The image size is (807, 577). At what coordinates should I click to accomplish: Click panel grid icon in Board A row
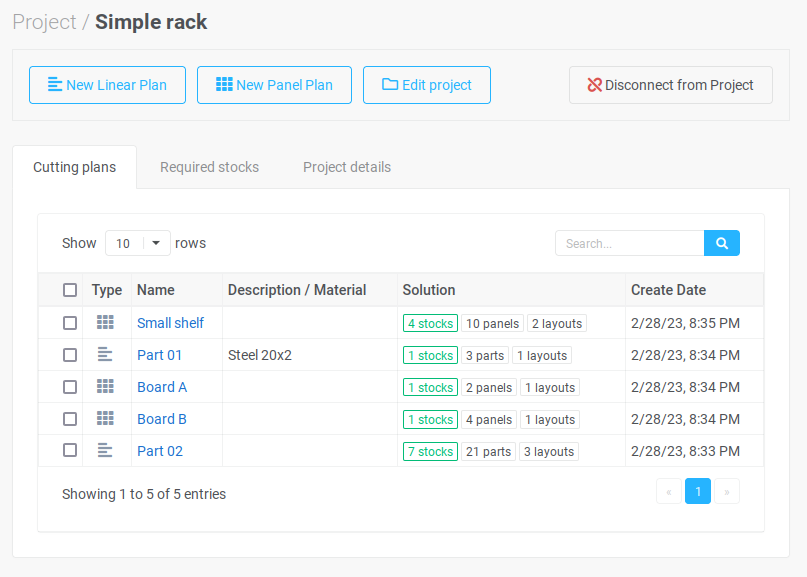106,387
